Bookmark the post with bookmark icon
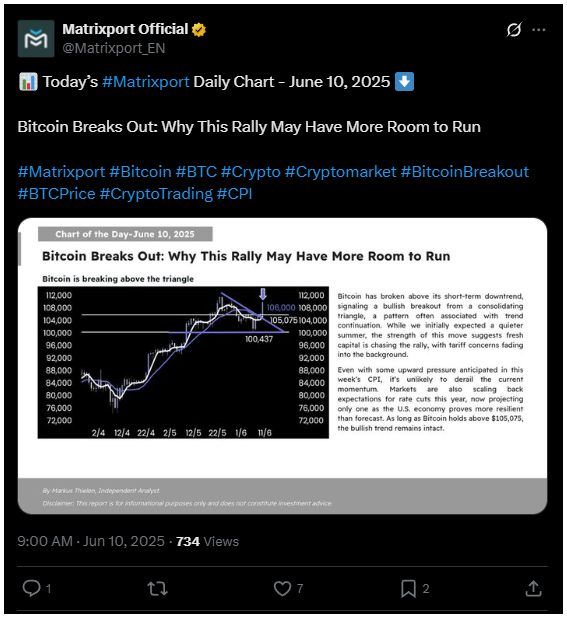The width and height of the screenshot is (567, 618). pos(408,588)
